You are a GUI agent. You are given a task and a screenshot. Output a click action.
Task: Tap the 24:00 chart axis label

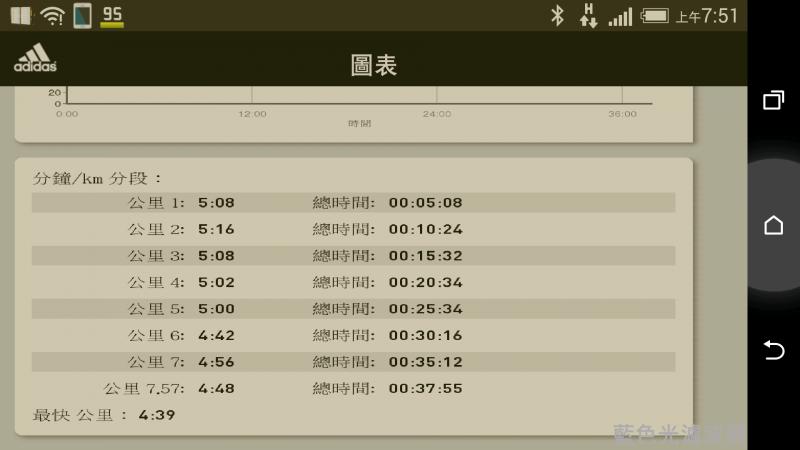pos(437,114)
